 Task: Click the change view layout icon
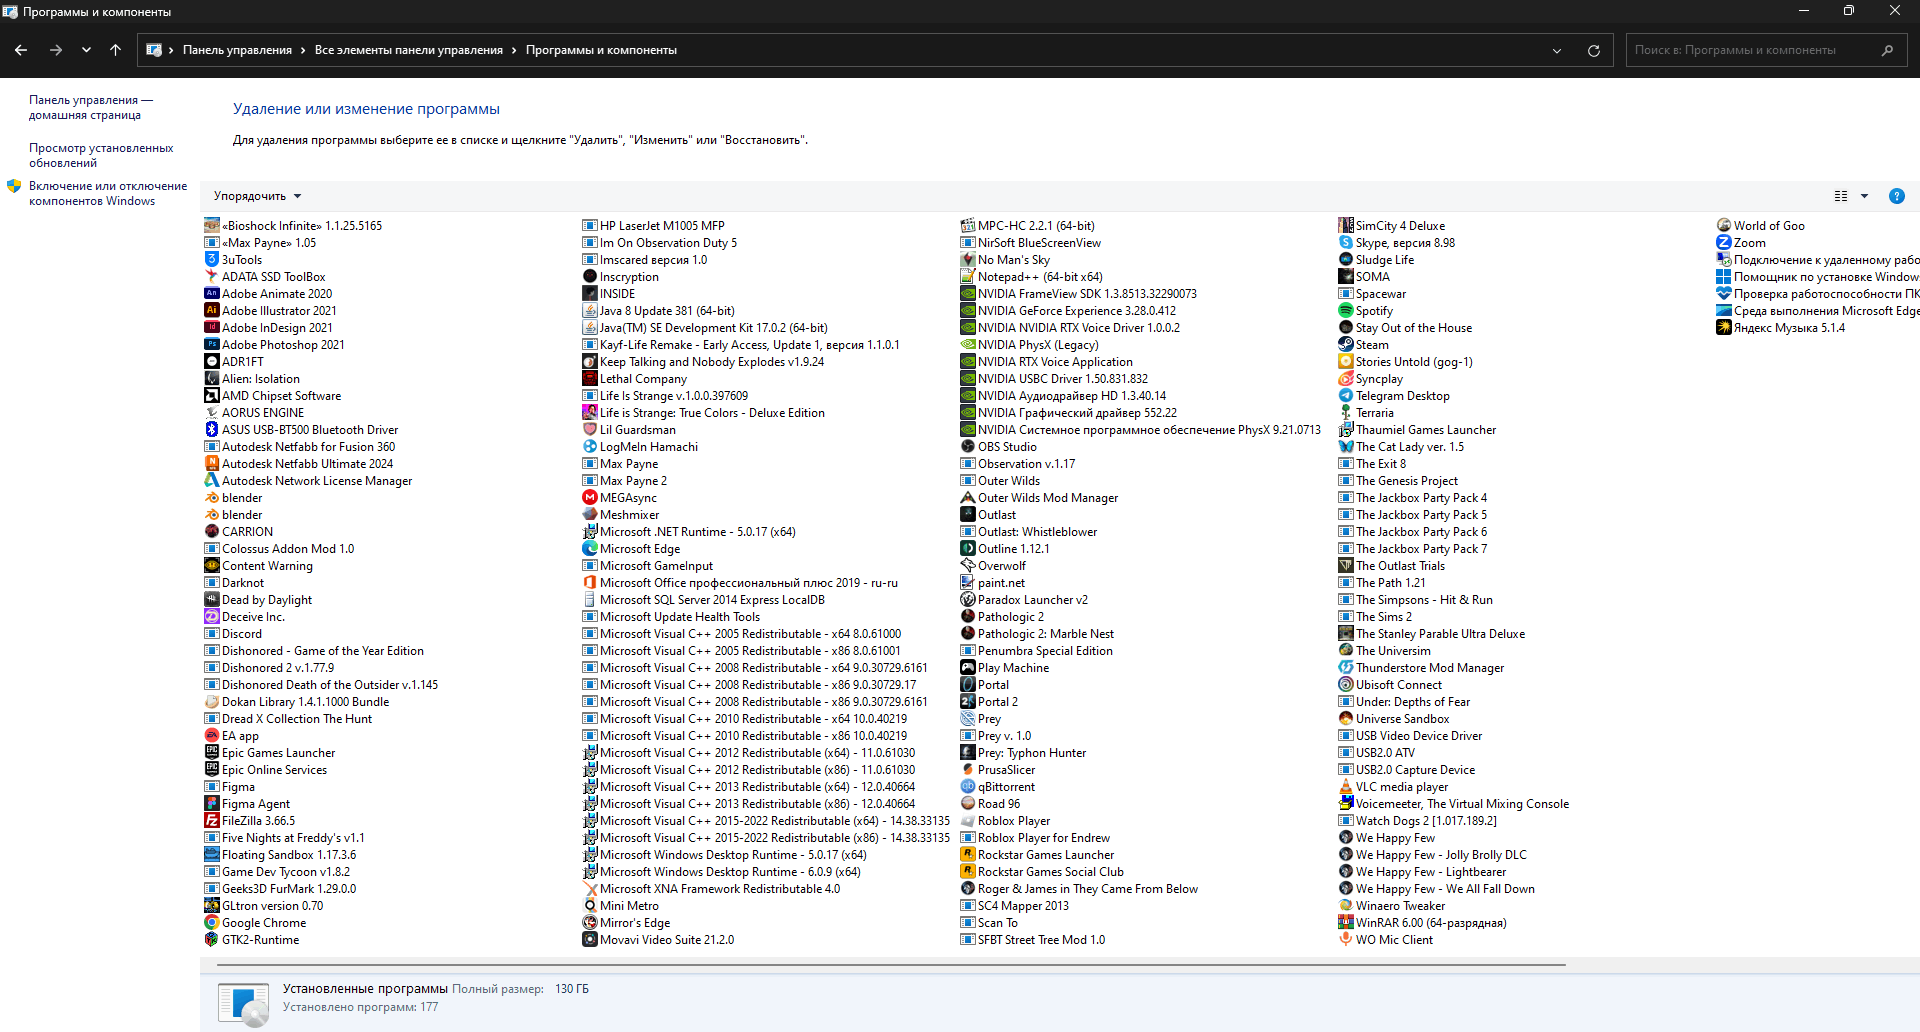1841,196
